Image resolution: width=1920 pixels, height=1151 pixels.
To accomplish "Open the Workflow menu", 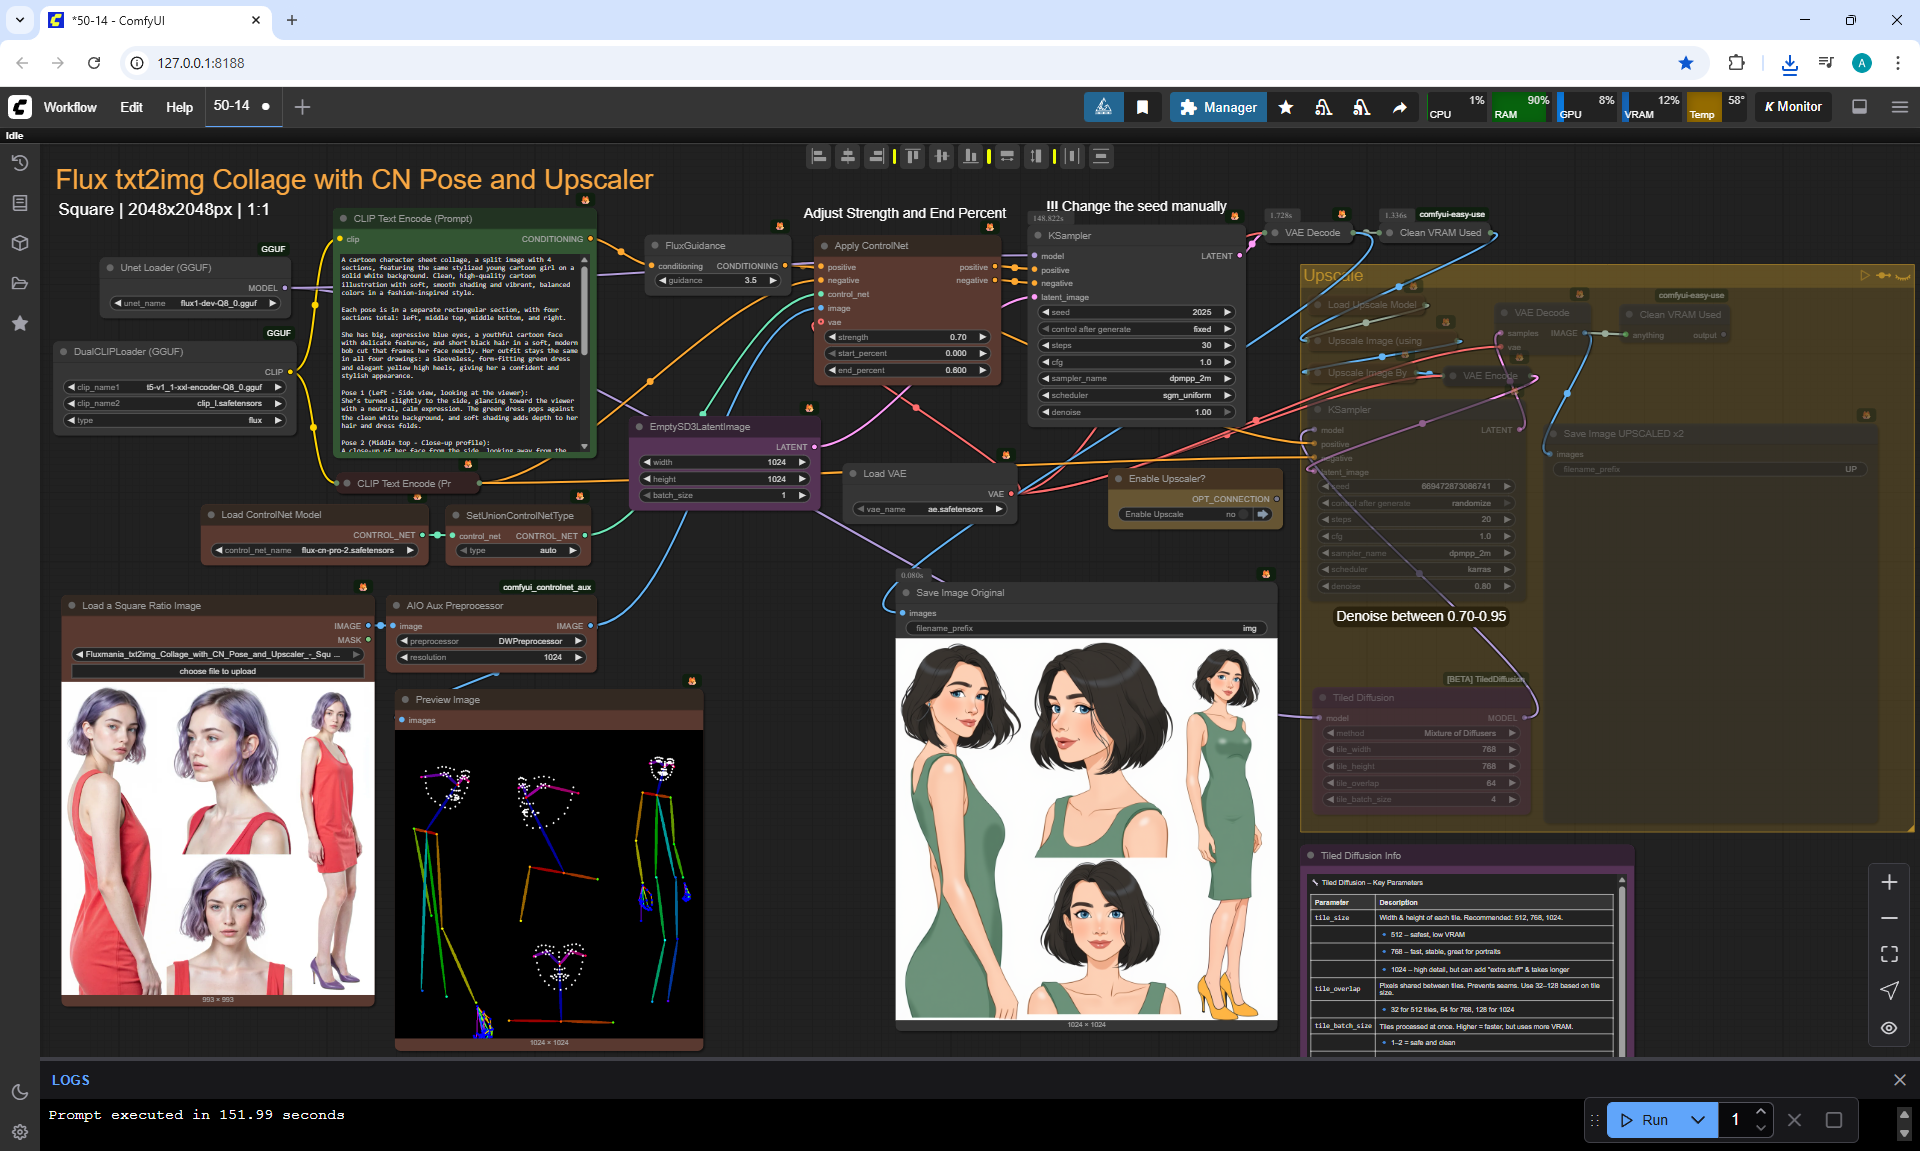I will point(70,107).
